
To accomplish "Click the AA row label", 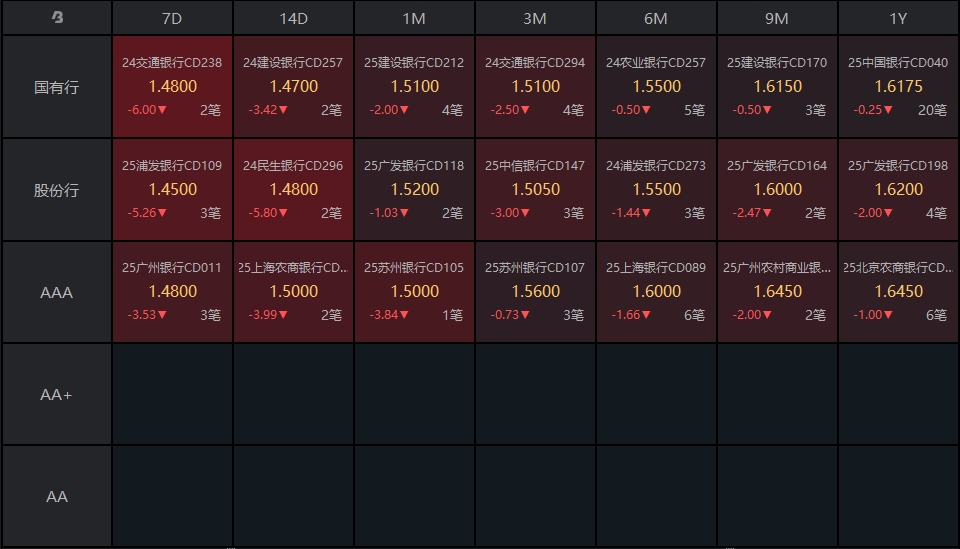I will [56, 496].
